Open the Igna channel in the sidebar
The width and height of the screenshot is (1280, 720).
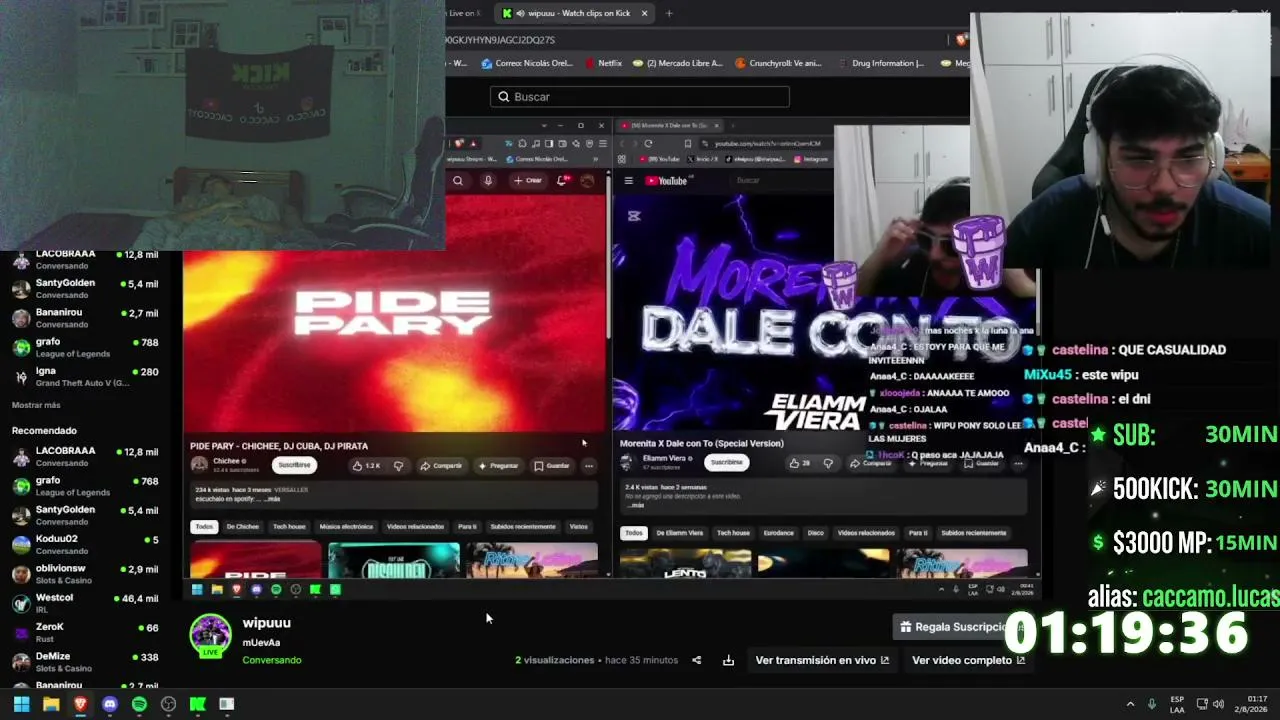tap(85, 376)
